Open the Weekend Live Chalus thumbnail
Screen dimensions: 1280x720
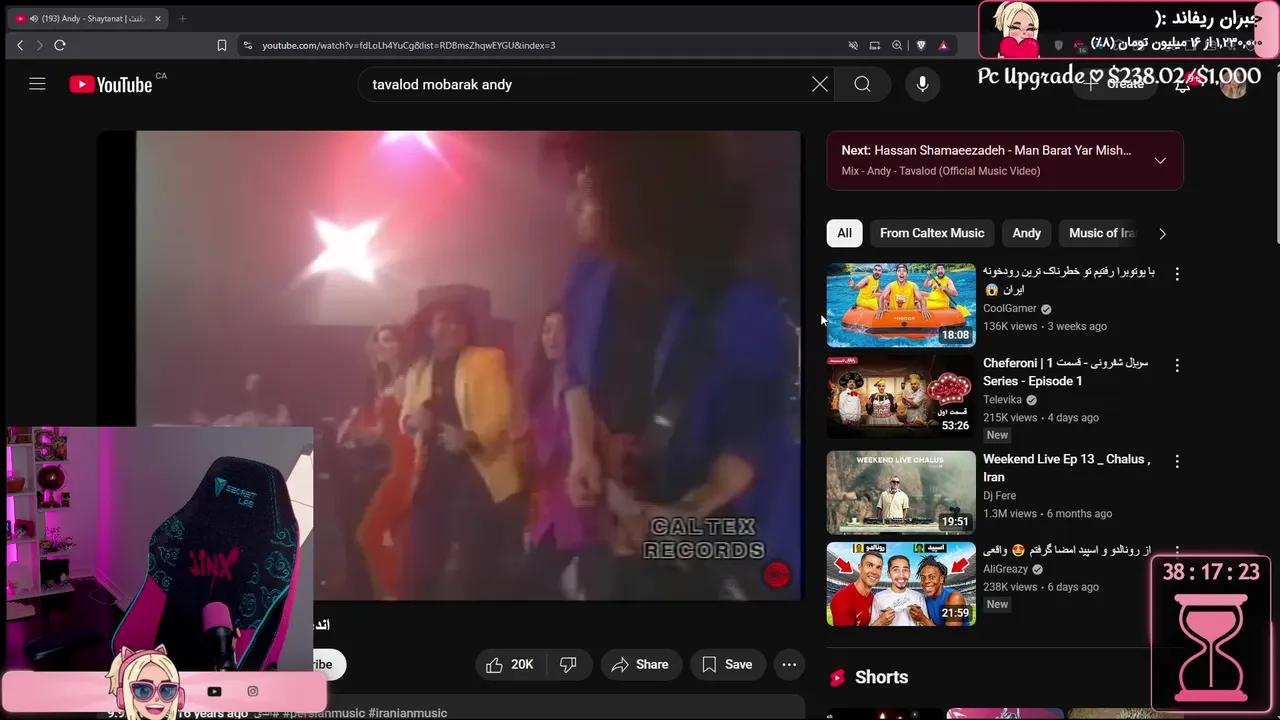[x=901, y=493]
